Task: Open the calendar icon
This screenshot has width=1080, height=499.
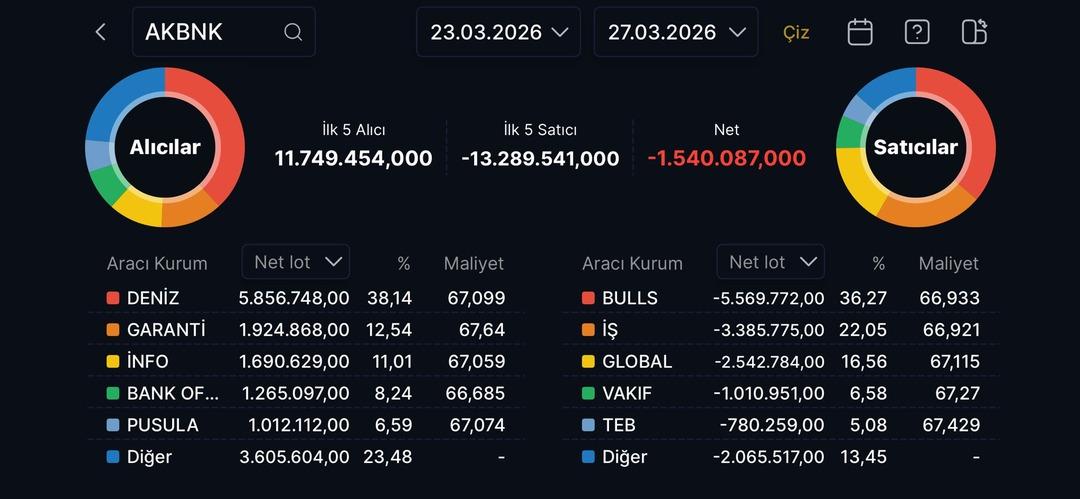Action: click(860, 32)
